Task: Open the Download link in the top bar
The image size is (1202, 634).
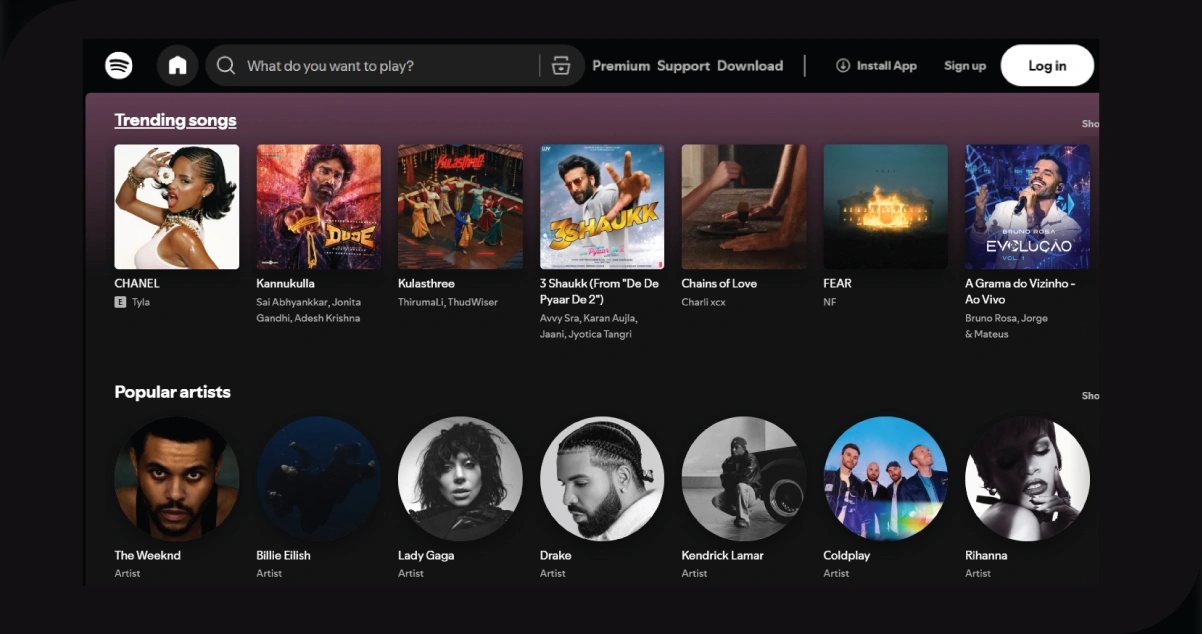Action: [750, 66]
